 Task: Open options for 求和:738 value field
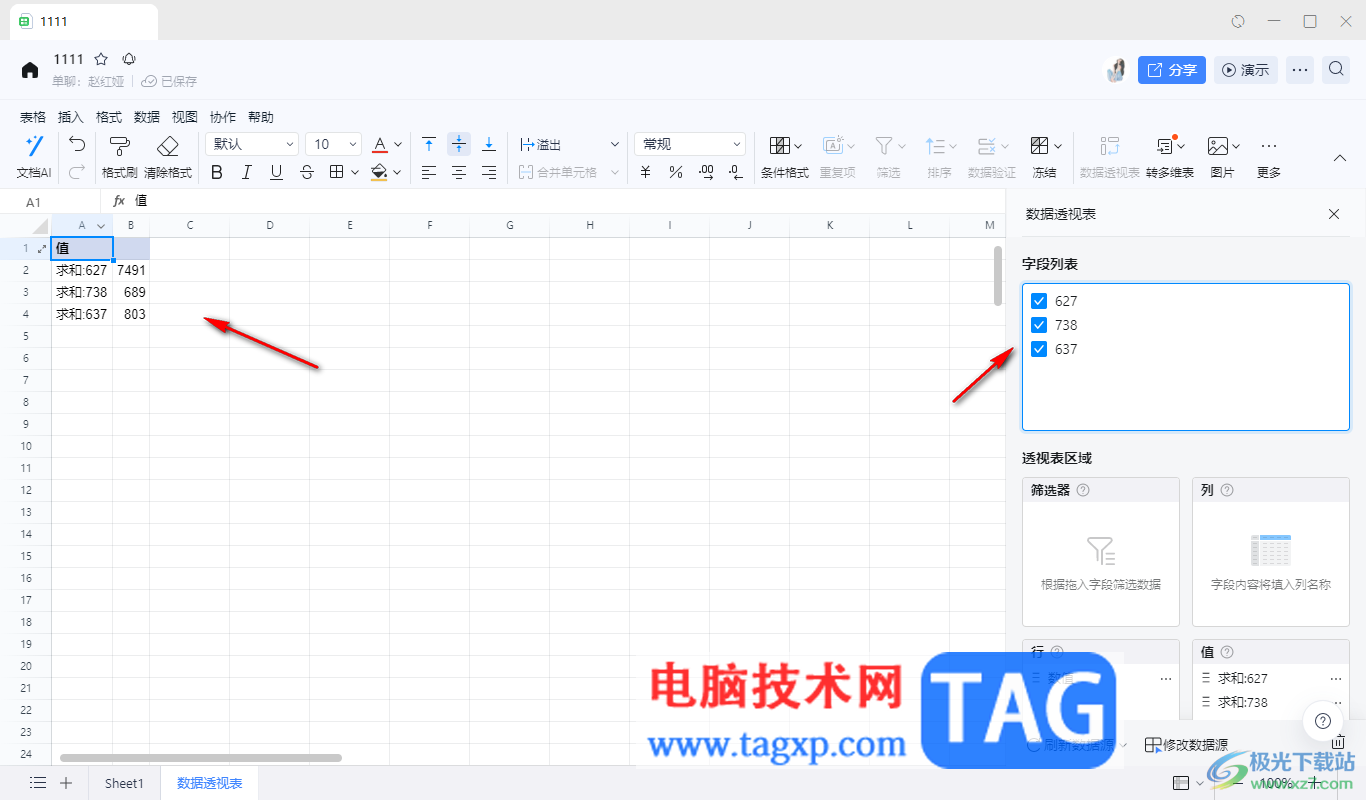coord(1336,702)
